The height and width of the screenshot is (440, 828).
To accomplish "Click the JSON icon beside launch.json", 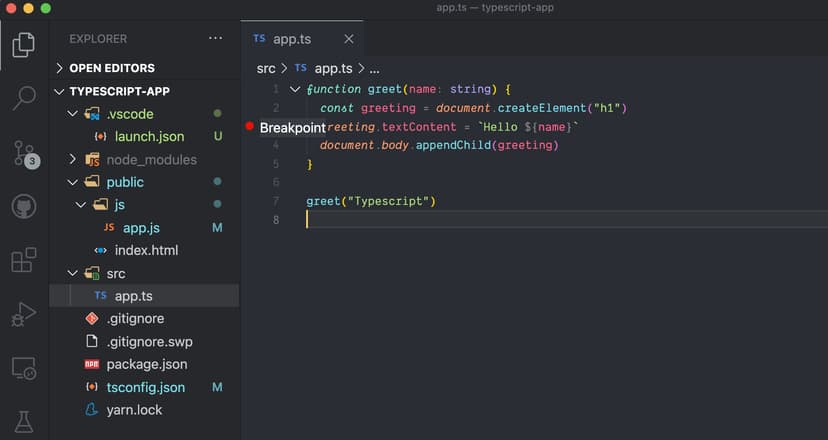I will click(100, 136).
